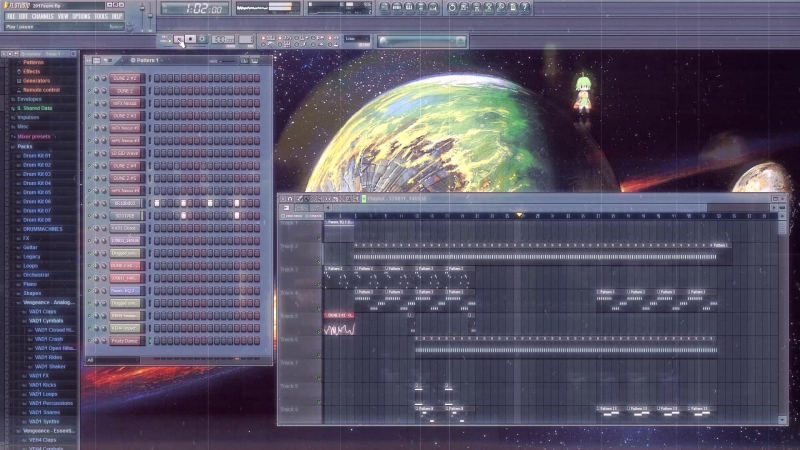This screenshot has height=450, width=800.
Task: Click the Stop transport button
Action: click(190, 39)
